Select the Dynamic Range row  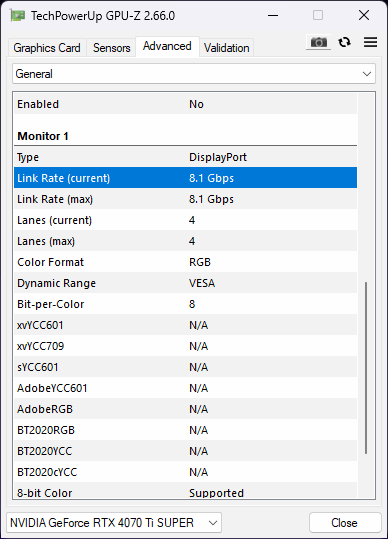point(186,283)
